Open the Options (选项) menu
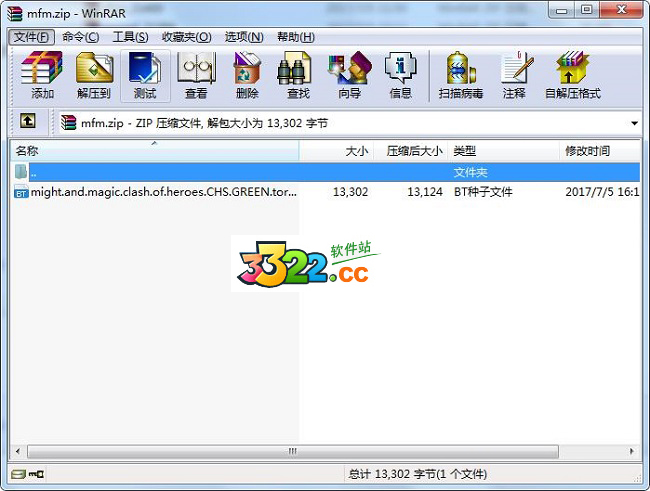Image resolution: width=650 pixels, height=491 pixels. 244,37
